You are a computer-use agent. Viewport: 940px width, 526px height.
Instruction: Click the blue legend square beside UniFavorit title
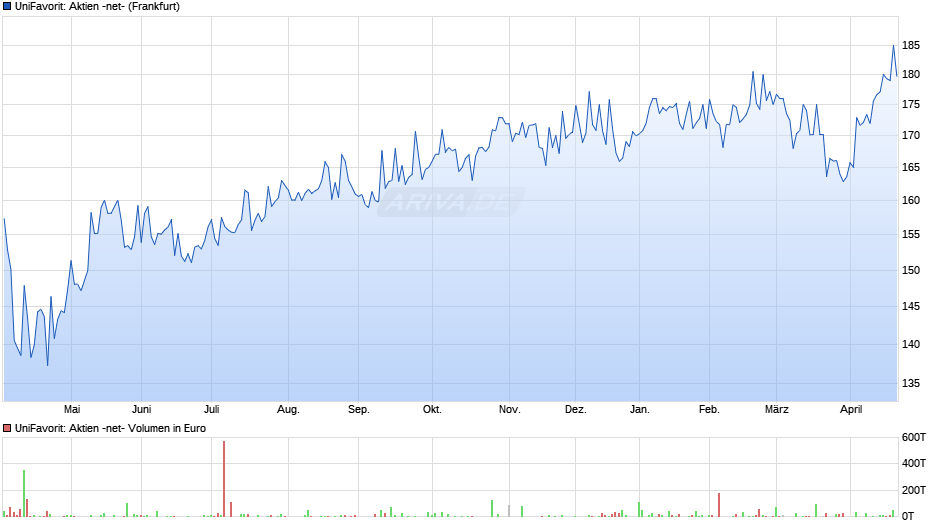coord(7,7)
